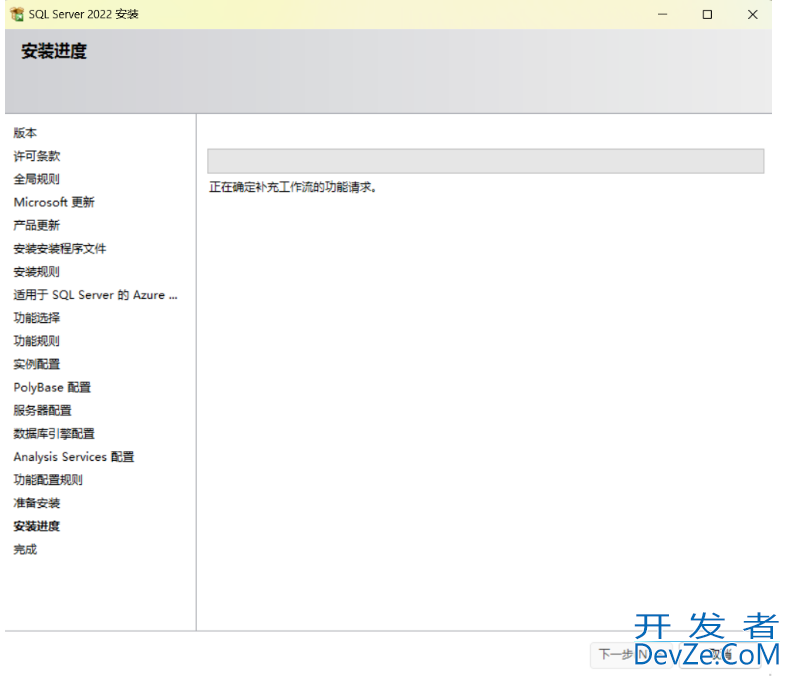
Task: Select the 版本 step in sidebar
Action: pos(25,133)
